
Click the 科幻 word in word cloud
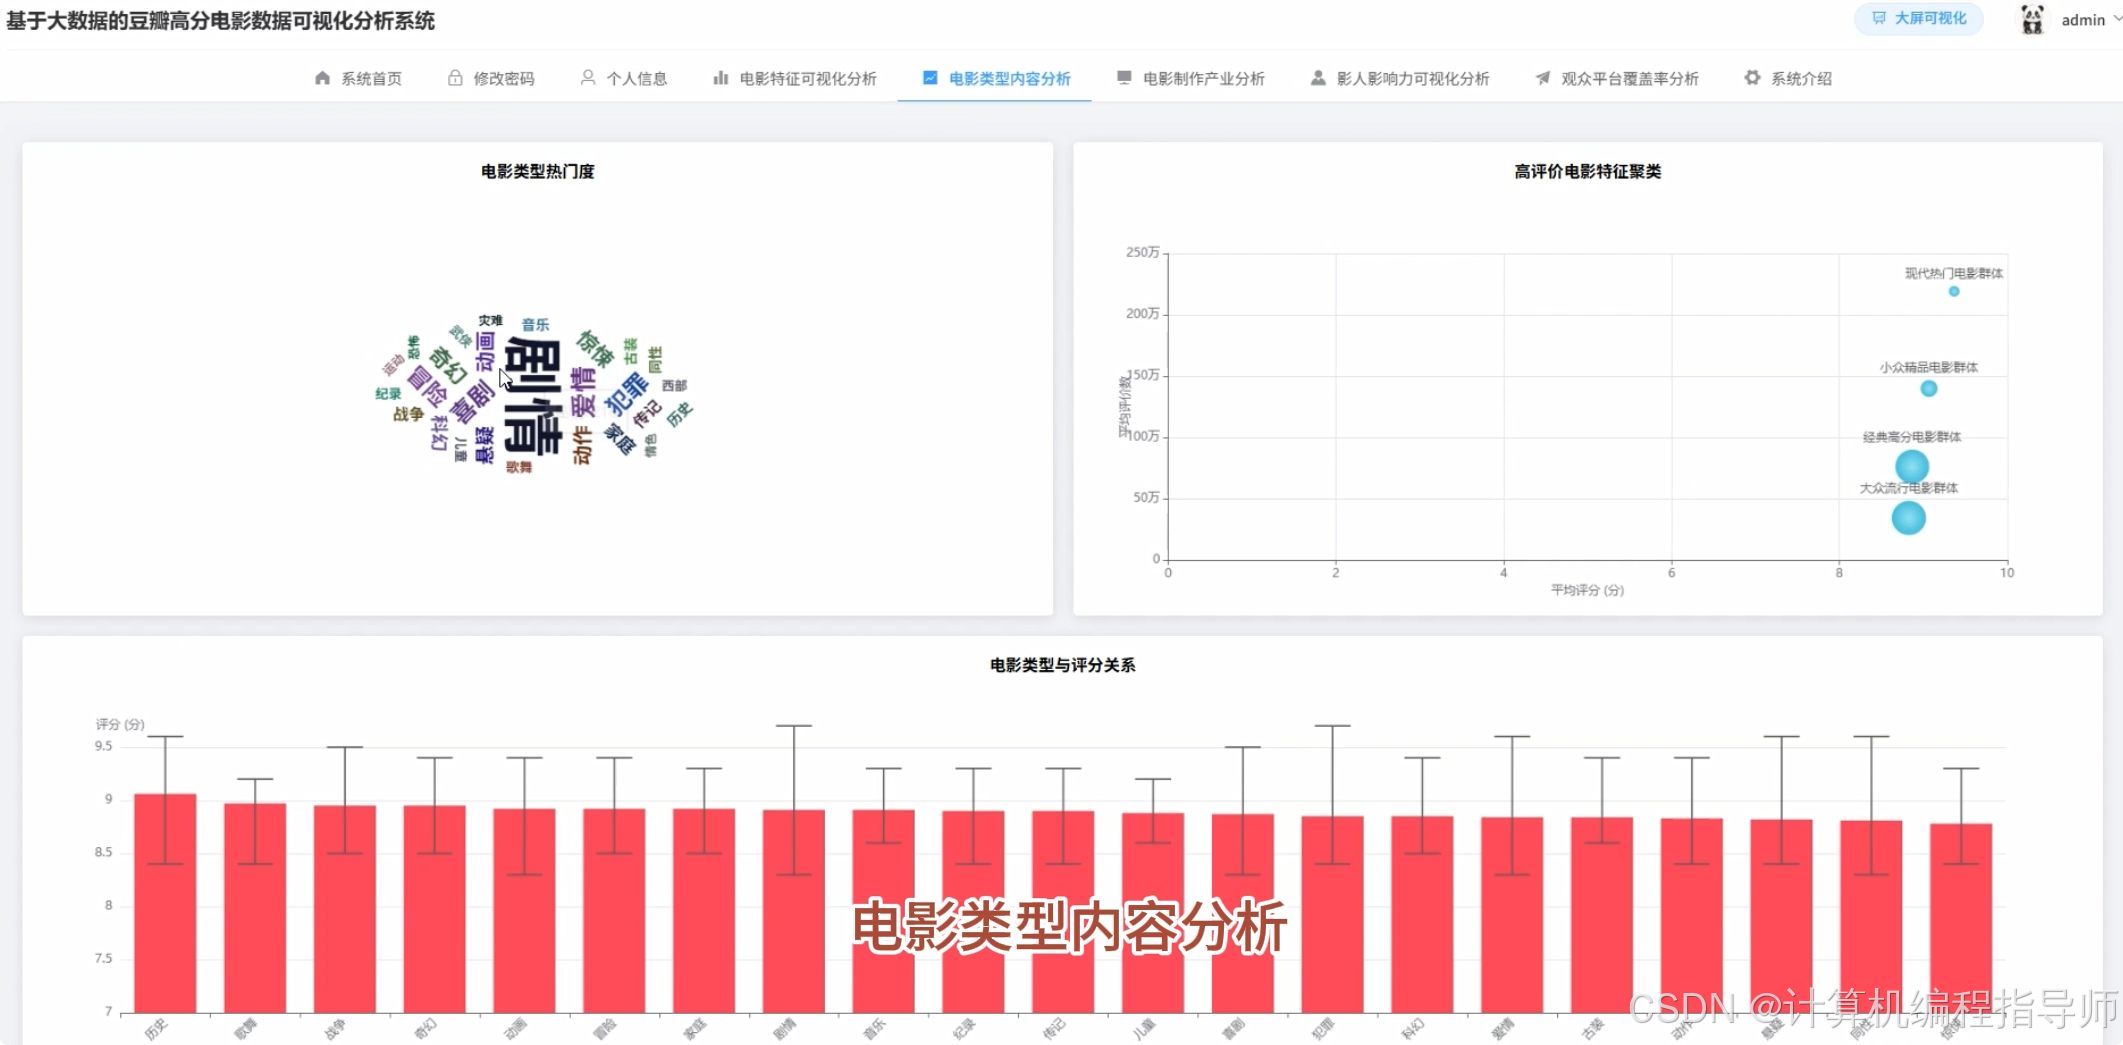pyautogui.click(x=439, y=433)
